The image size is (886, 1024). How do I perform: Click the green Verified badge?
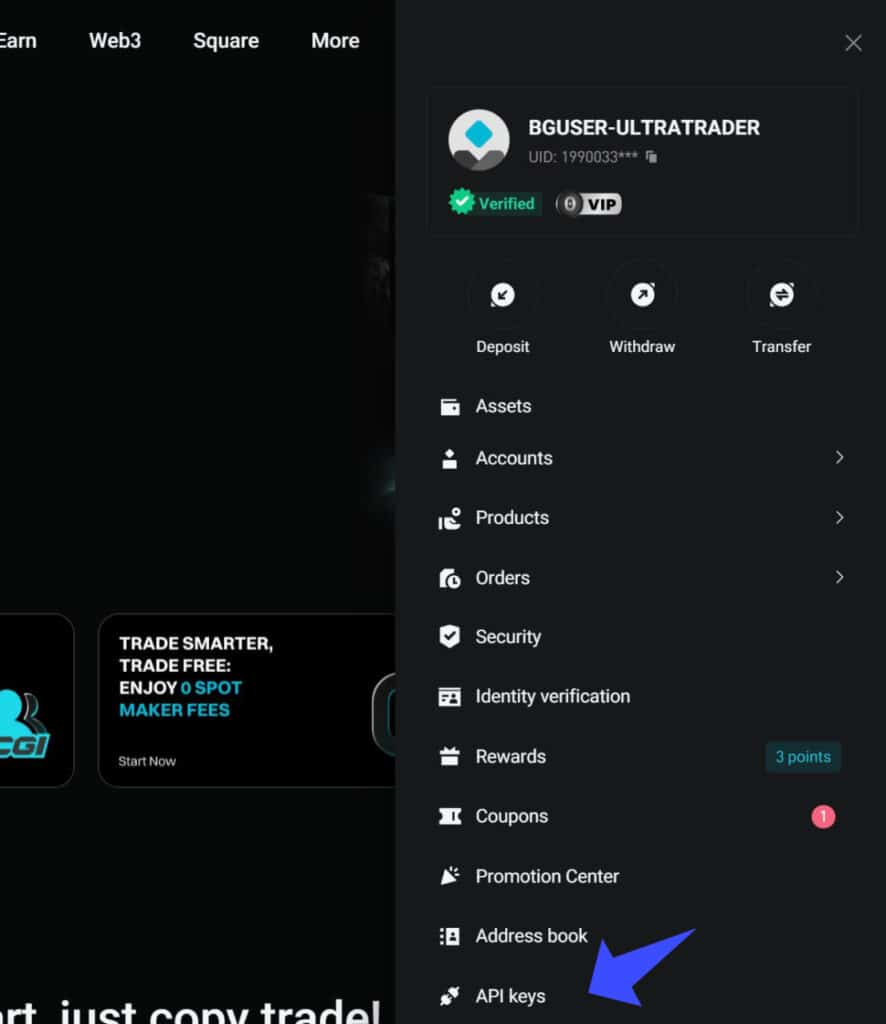click(494, 203)
